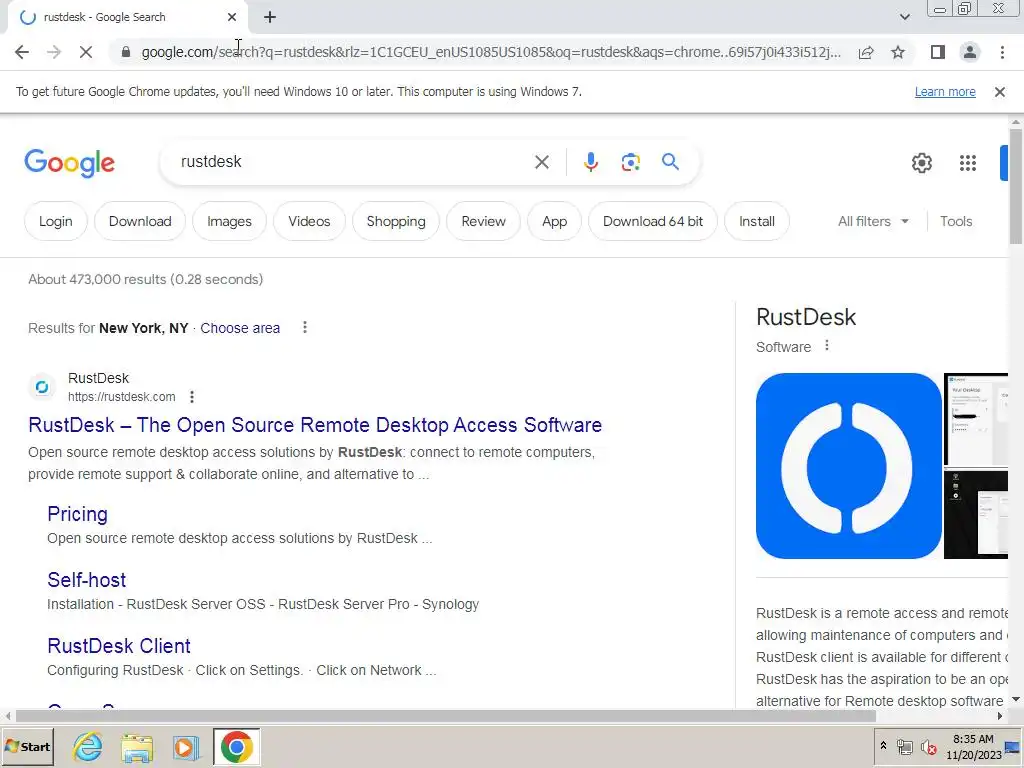
Task: Filter results by App chip
Action: click(x=554, y=221)
